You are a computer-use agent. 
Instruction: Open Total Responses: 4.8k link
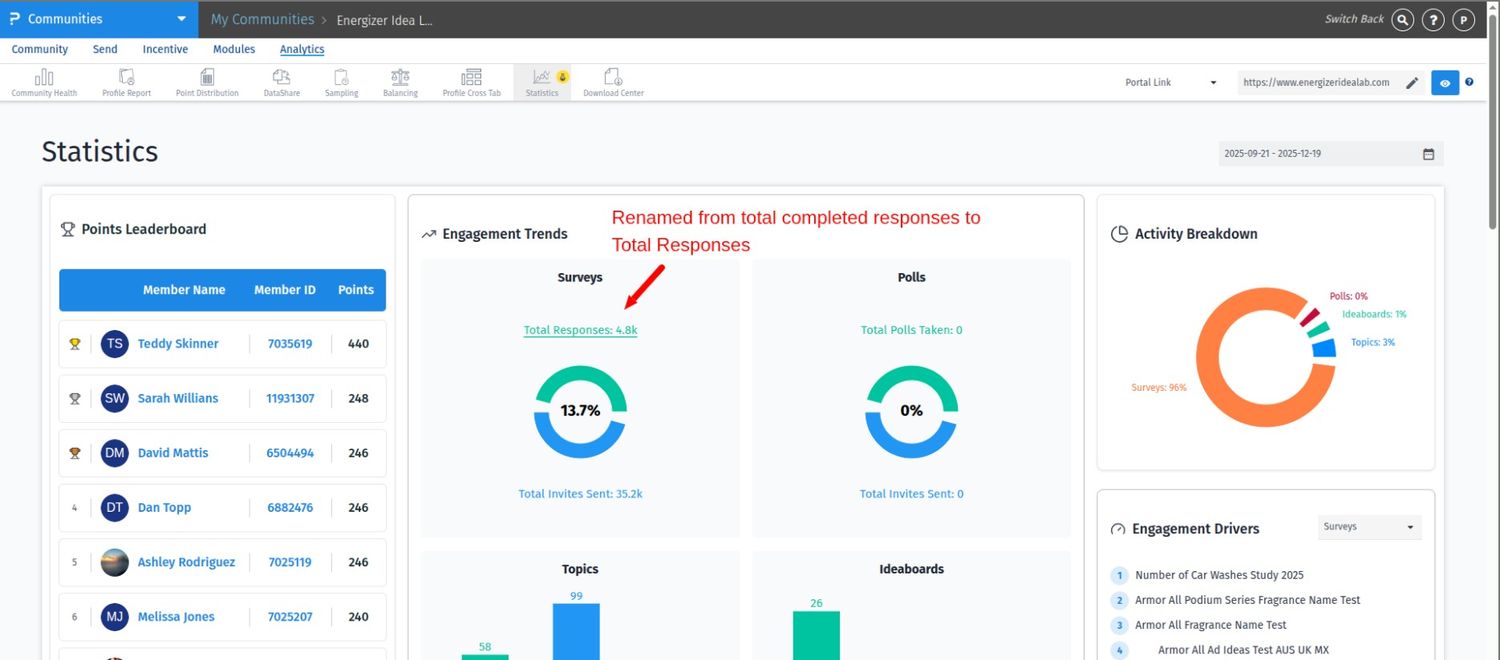coord(580,330)
